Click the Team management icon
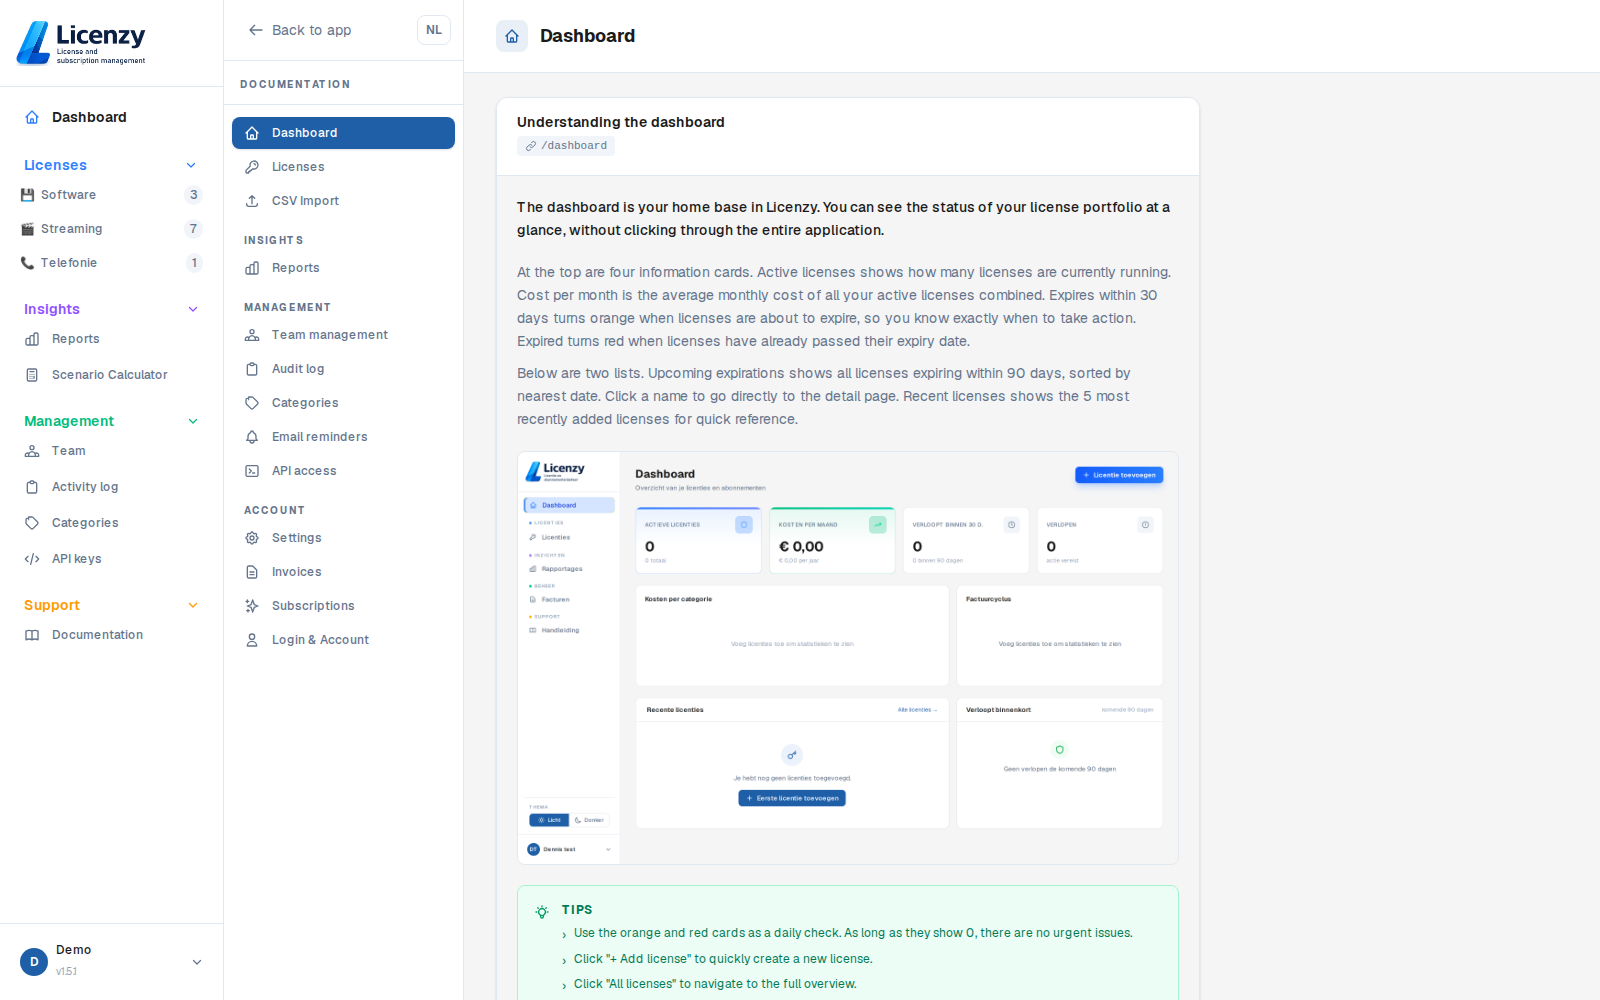This screenshot has width=1600, height=1000. [x=252, y=335]
